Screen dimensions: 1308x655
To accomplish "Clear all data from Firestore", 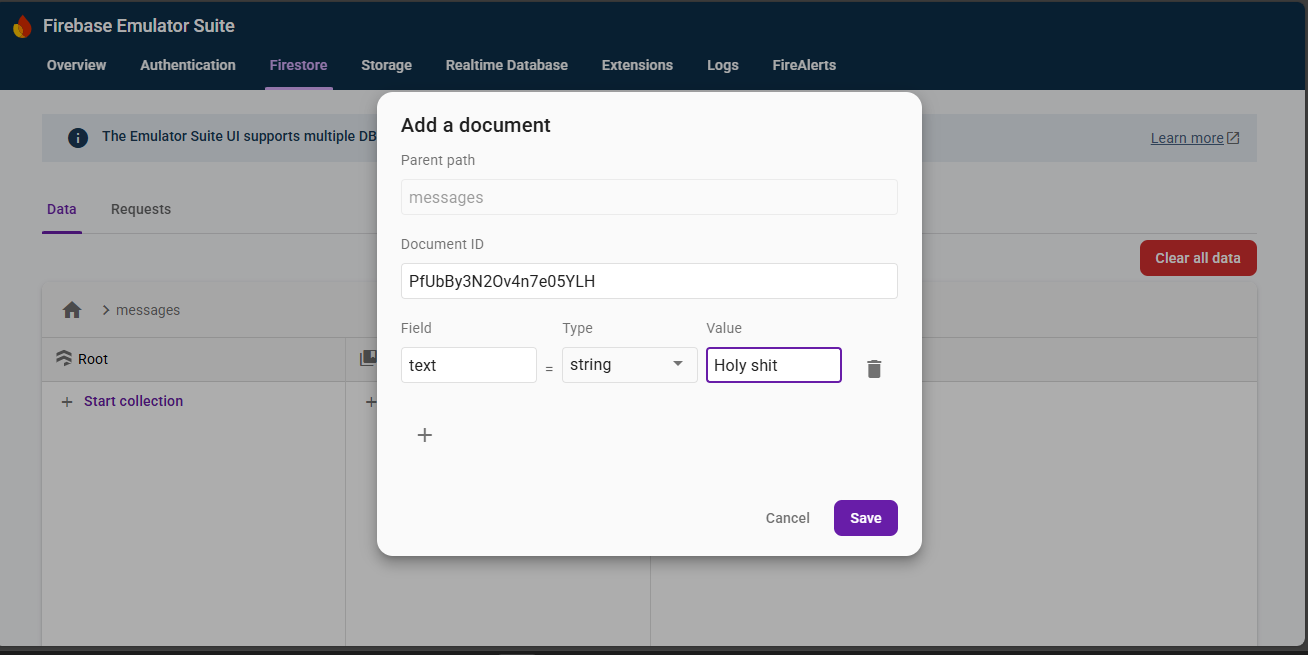I will pos(1198,257).
